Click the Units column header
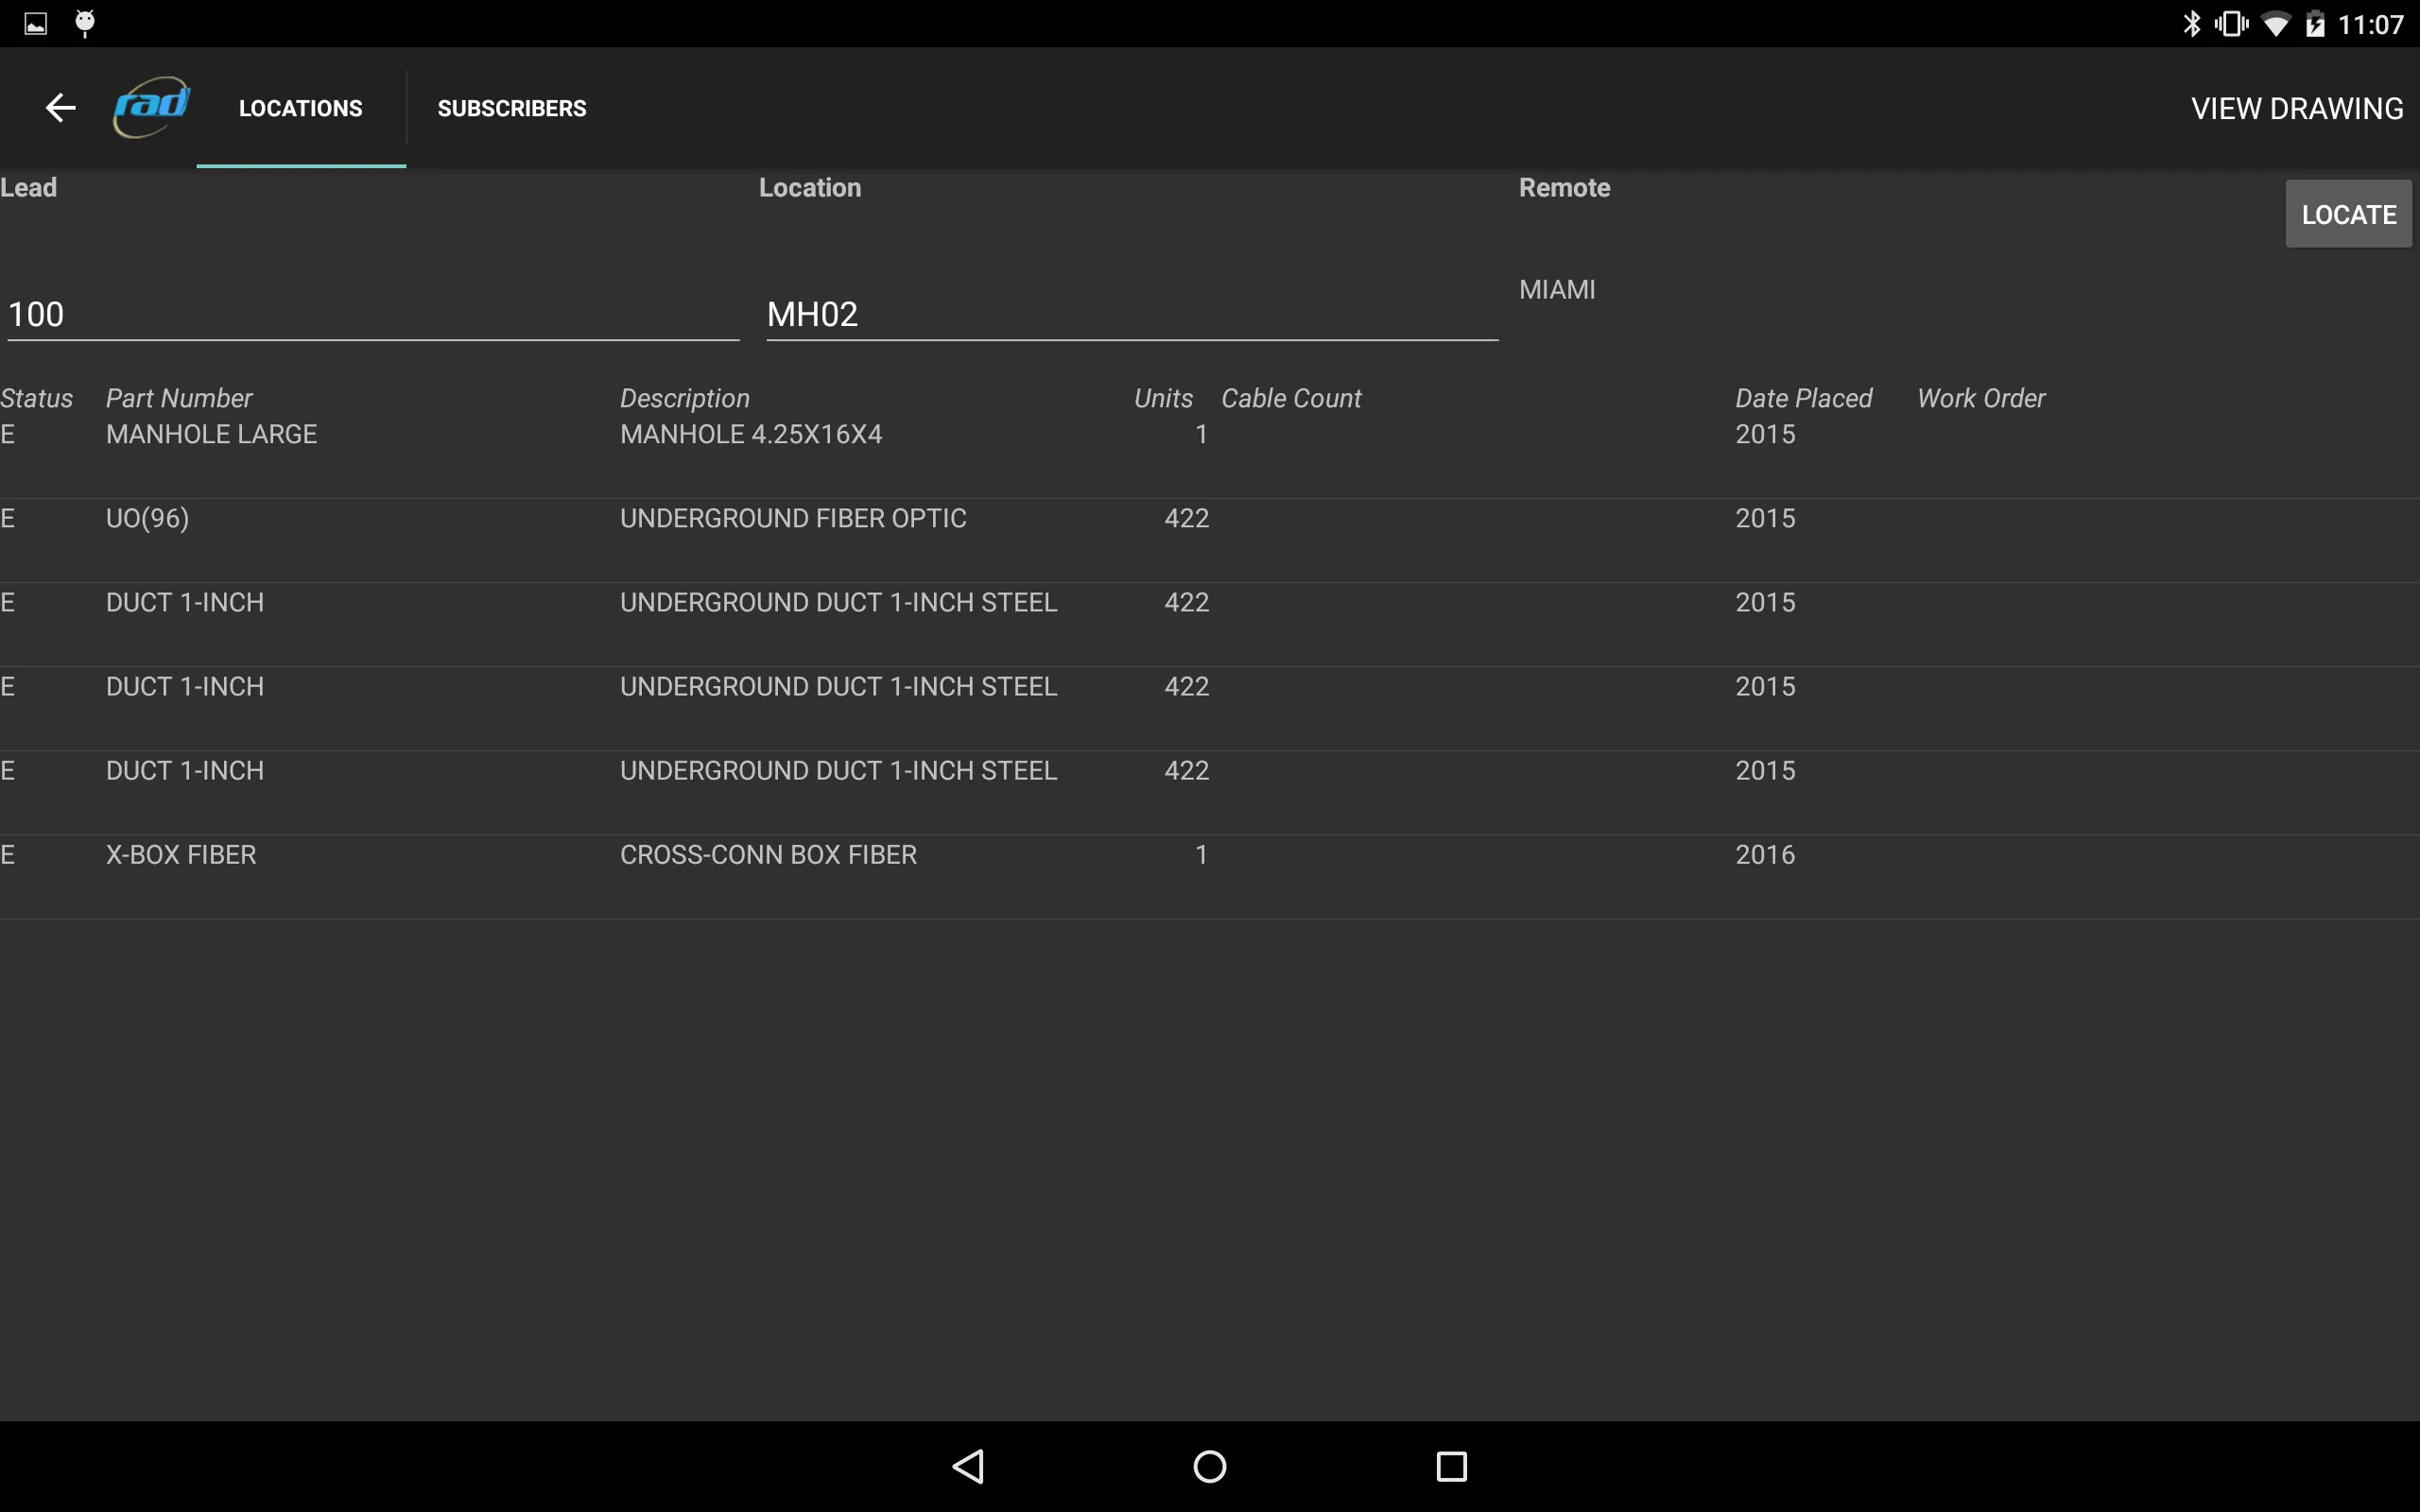 [1164, 398]
